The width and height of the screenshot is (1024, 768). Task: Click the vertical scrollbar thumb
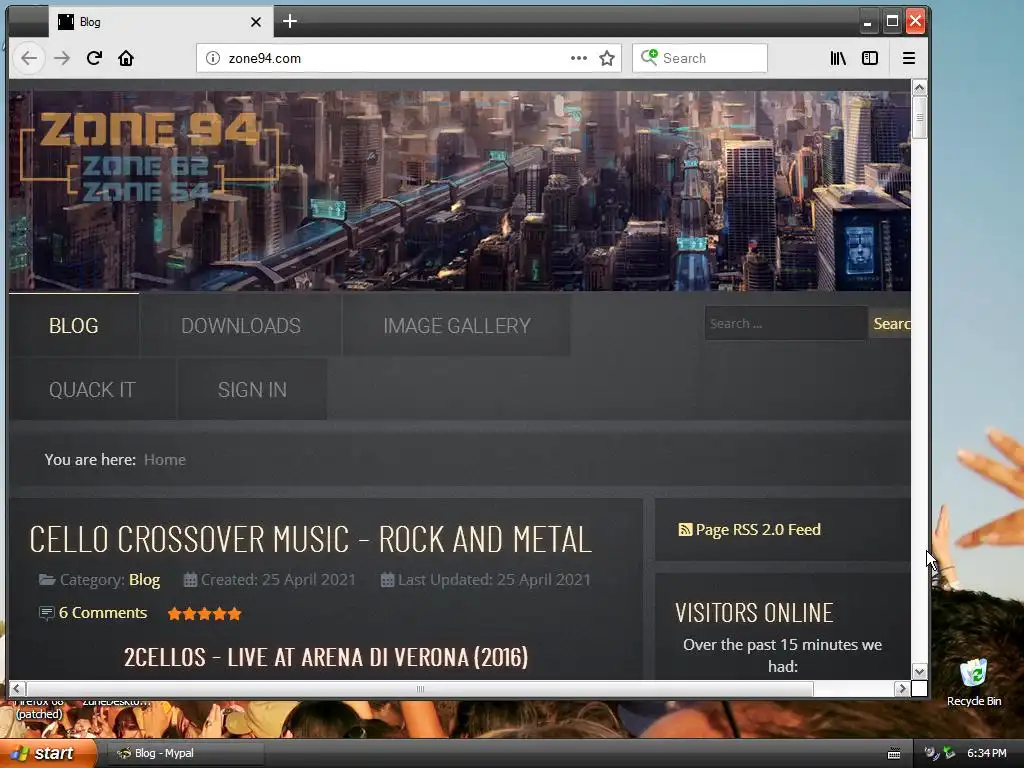(920, 118)
